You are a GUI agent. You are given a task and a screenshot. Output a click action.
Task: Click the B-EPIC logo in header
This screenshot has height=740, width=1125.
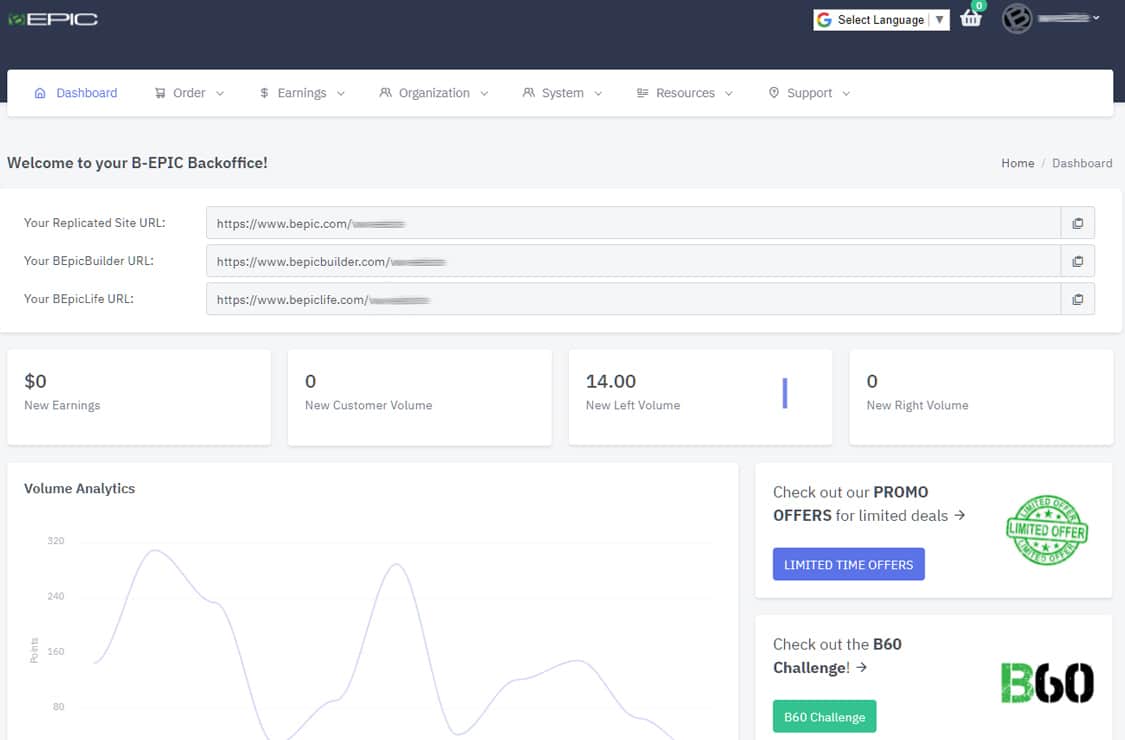pyautogui.click(x=53, y=19)
